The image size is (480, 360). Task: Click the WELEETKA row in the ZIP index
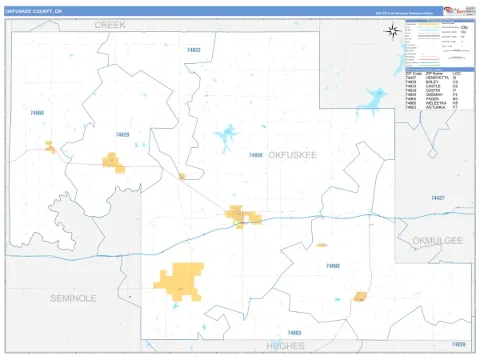pos(440,103)
